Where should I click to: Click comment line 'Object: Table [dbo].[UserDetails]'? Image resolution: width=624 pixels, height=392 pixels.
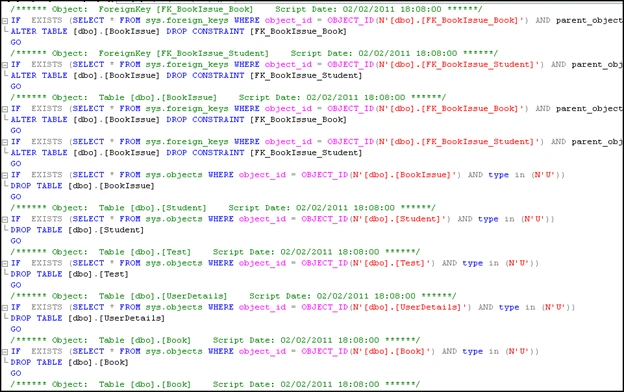click(233, 296)
